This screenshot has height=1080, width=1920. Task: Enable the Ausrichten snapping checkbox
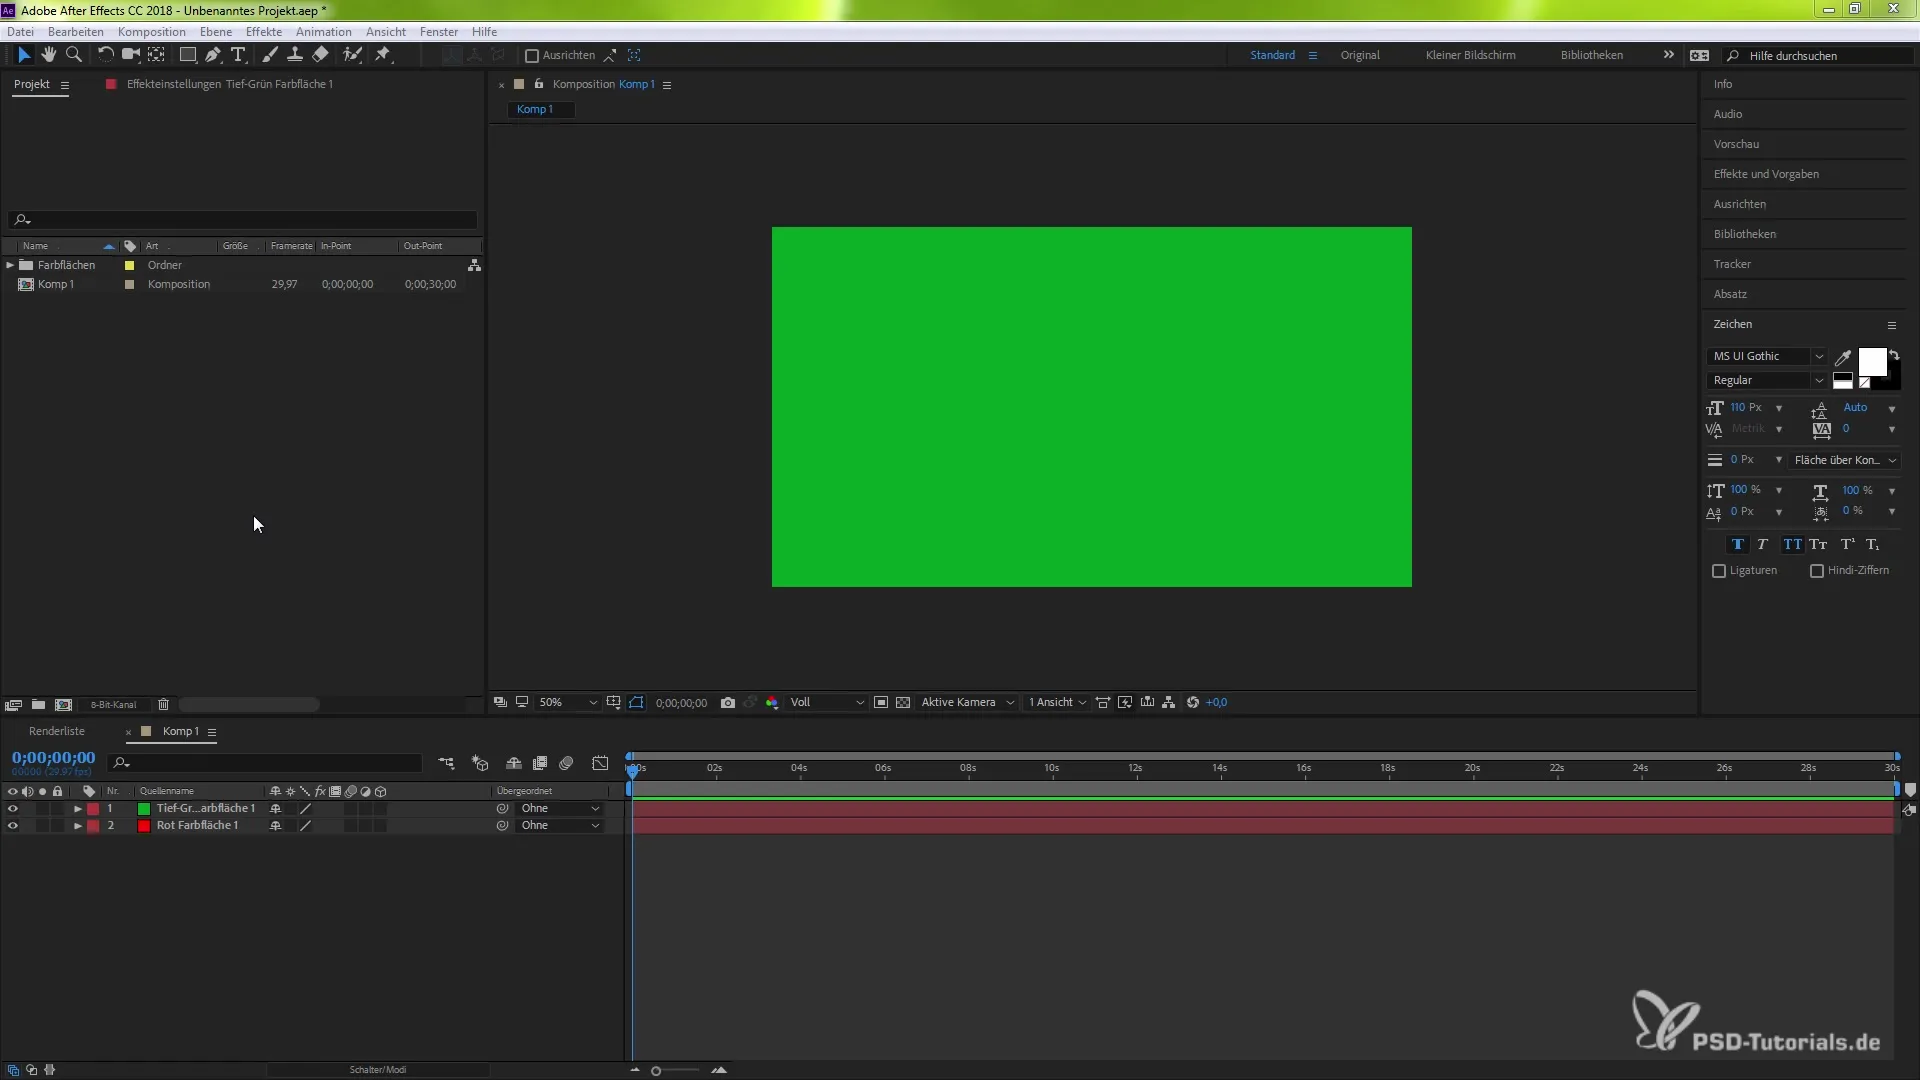532,56
